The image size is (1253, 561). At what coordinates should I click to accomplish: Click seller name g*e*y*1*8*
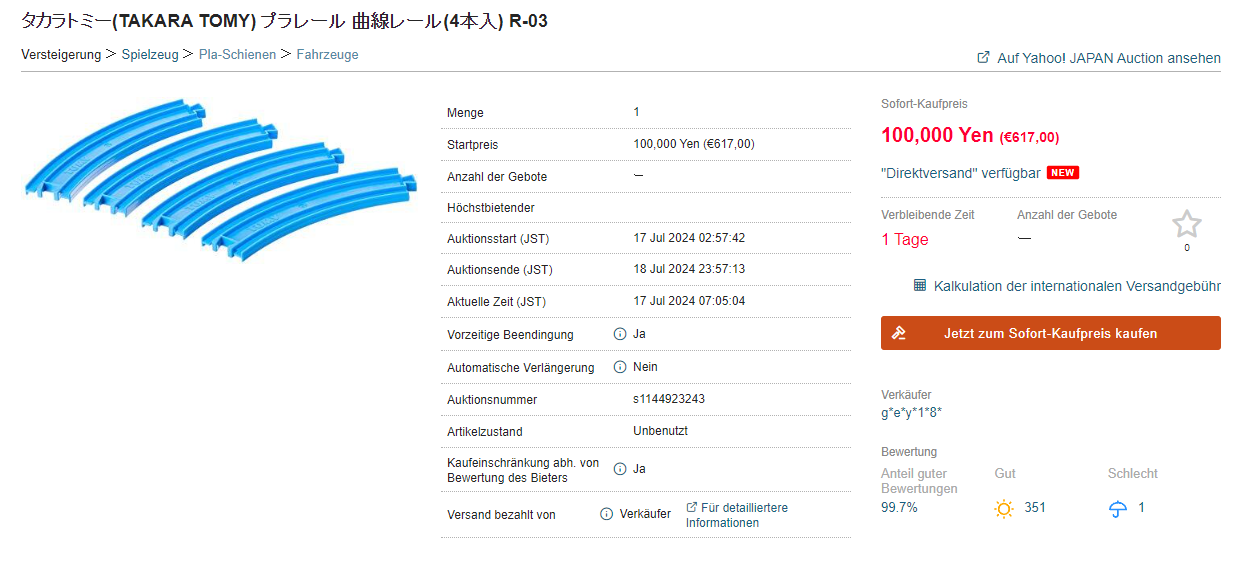click(912, 413)
